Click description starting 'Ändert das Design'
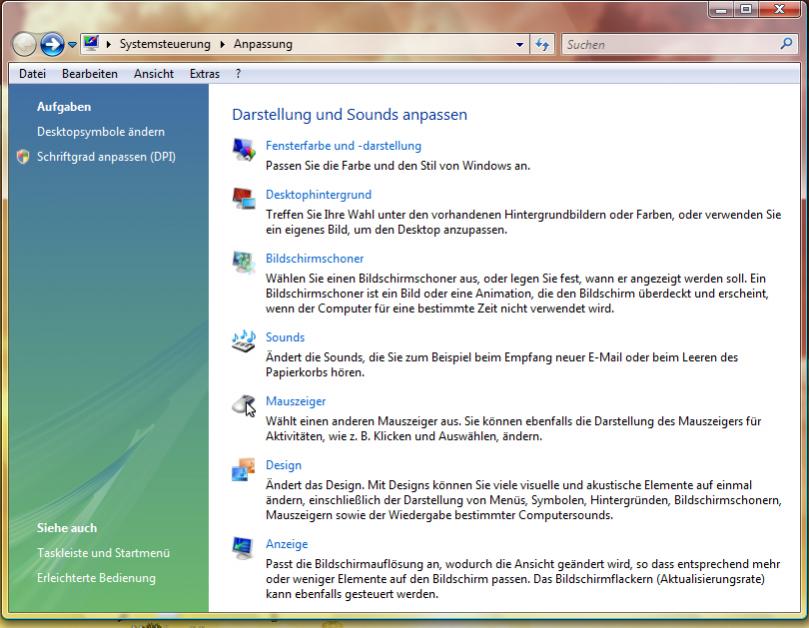Viewport: 809px width, 628px height. click(523, 500)
